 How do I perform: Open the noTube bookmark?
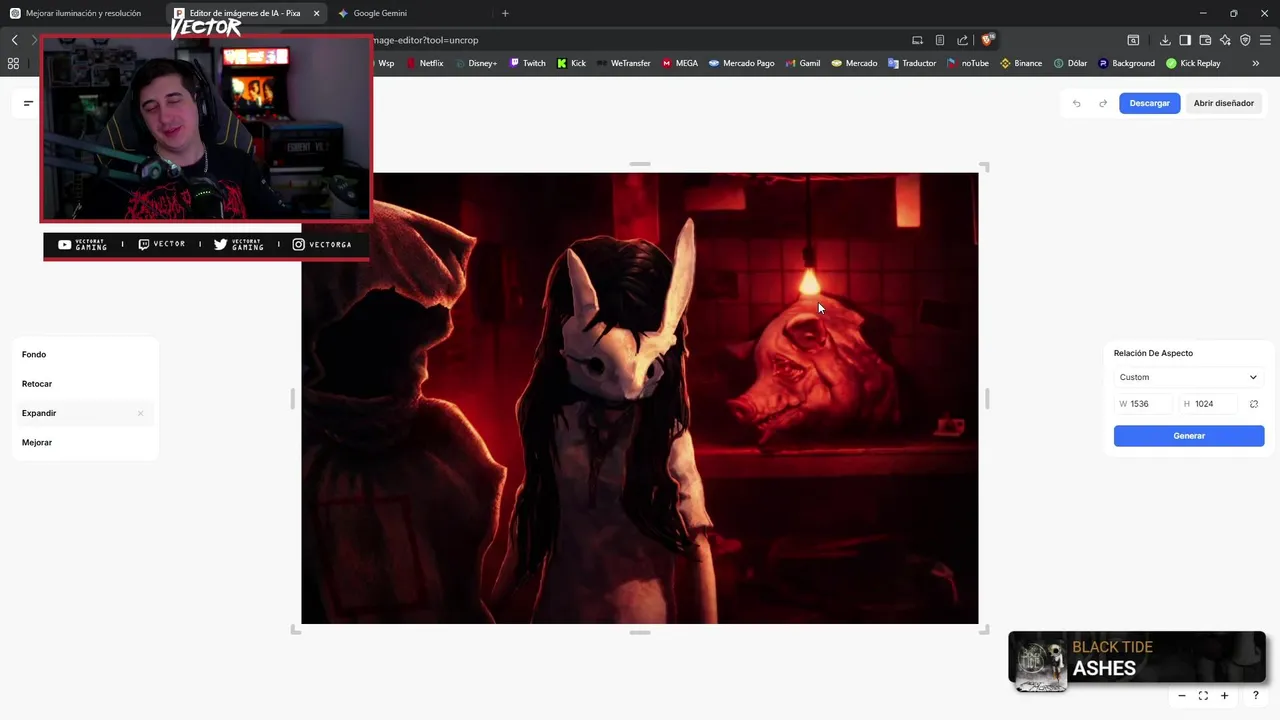[967, 63]
